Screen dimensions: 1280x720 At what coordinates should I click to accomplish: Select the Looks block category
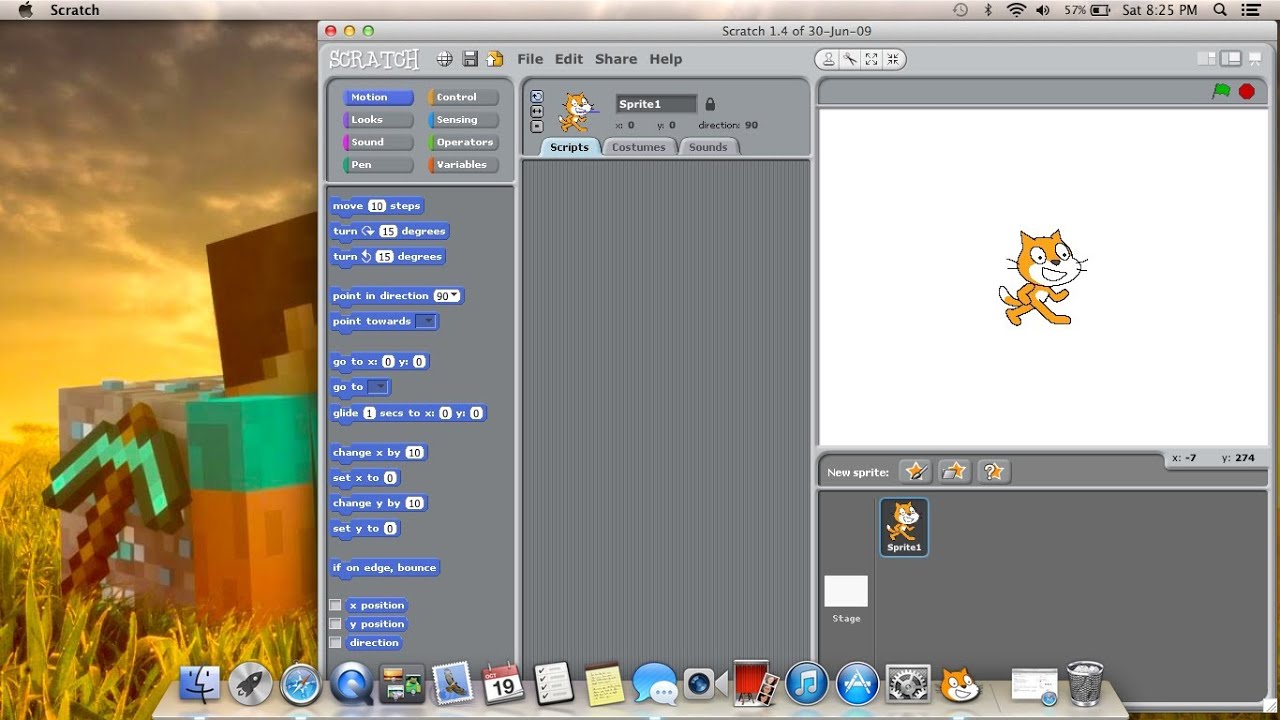click(377, 120)
